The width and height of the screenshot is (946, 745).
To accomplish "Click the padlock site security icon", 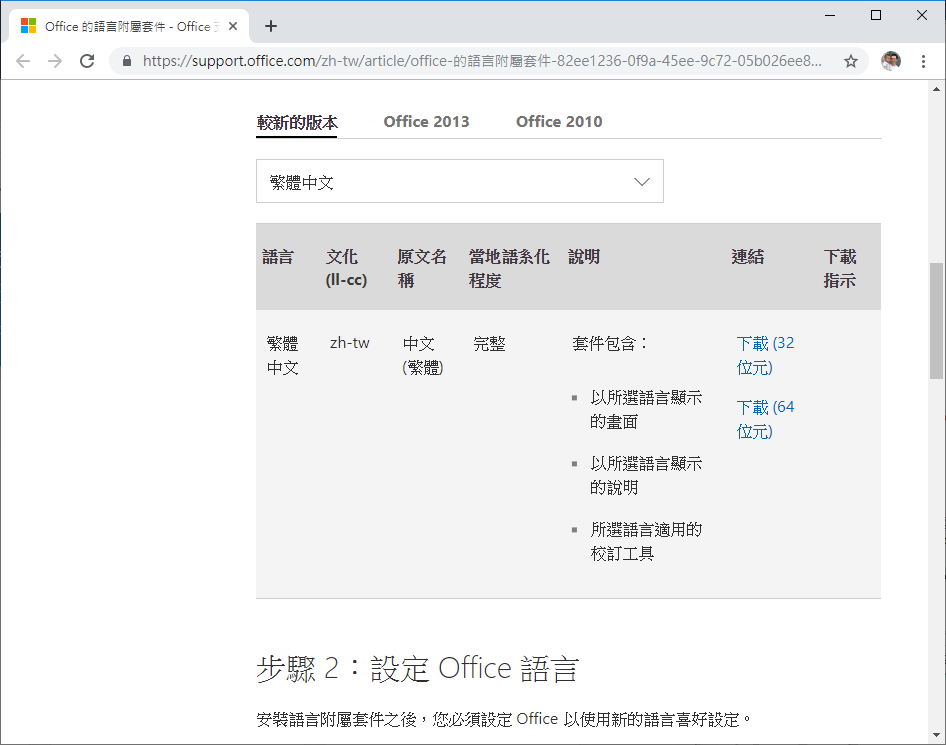I will (x=127, y=61).
